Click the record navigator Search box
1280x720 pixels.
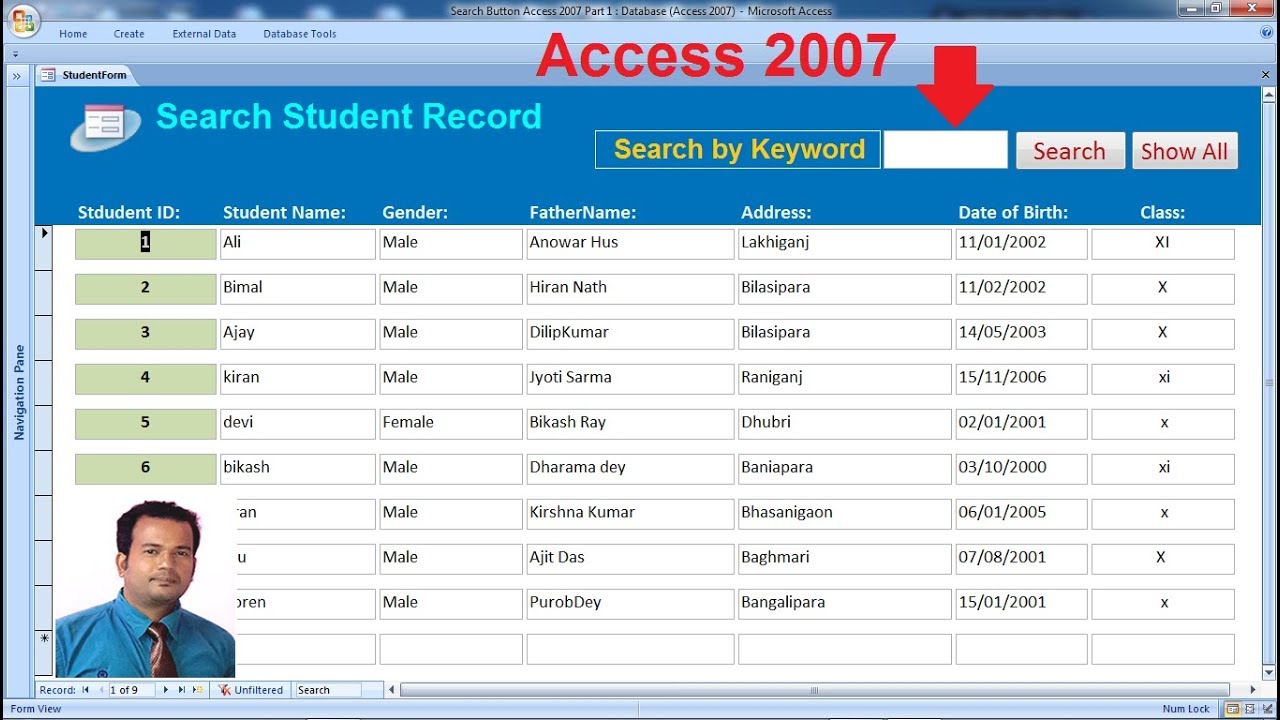tap(329, 690)
